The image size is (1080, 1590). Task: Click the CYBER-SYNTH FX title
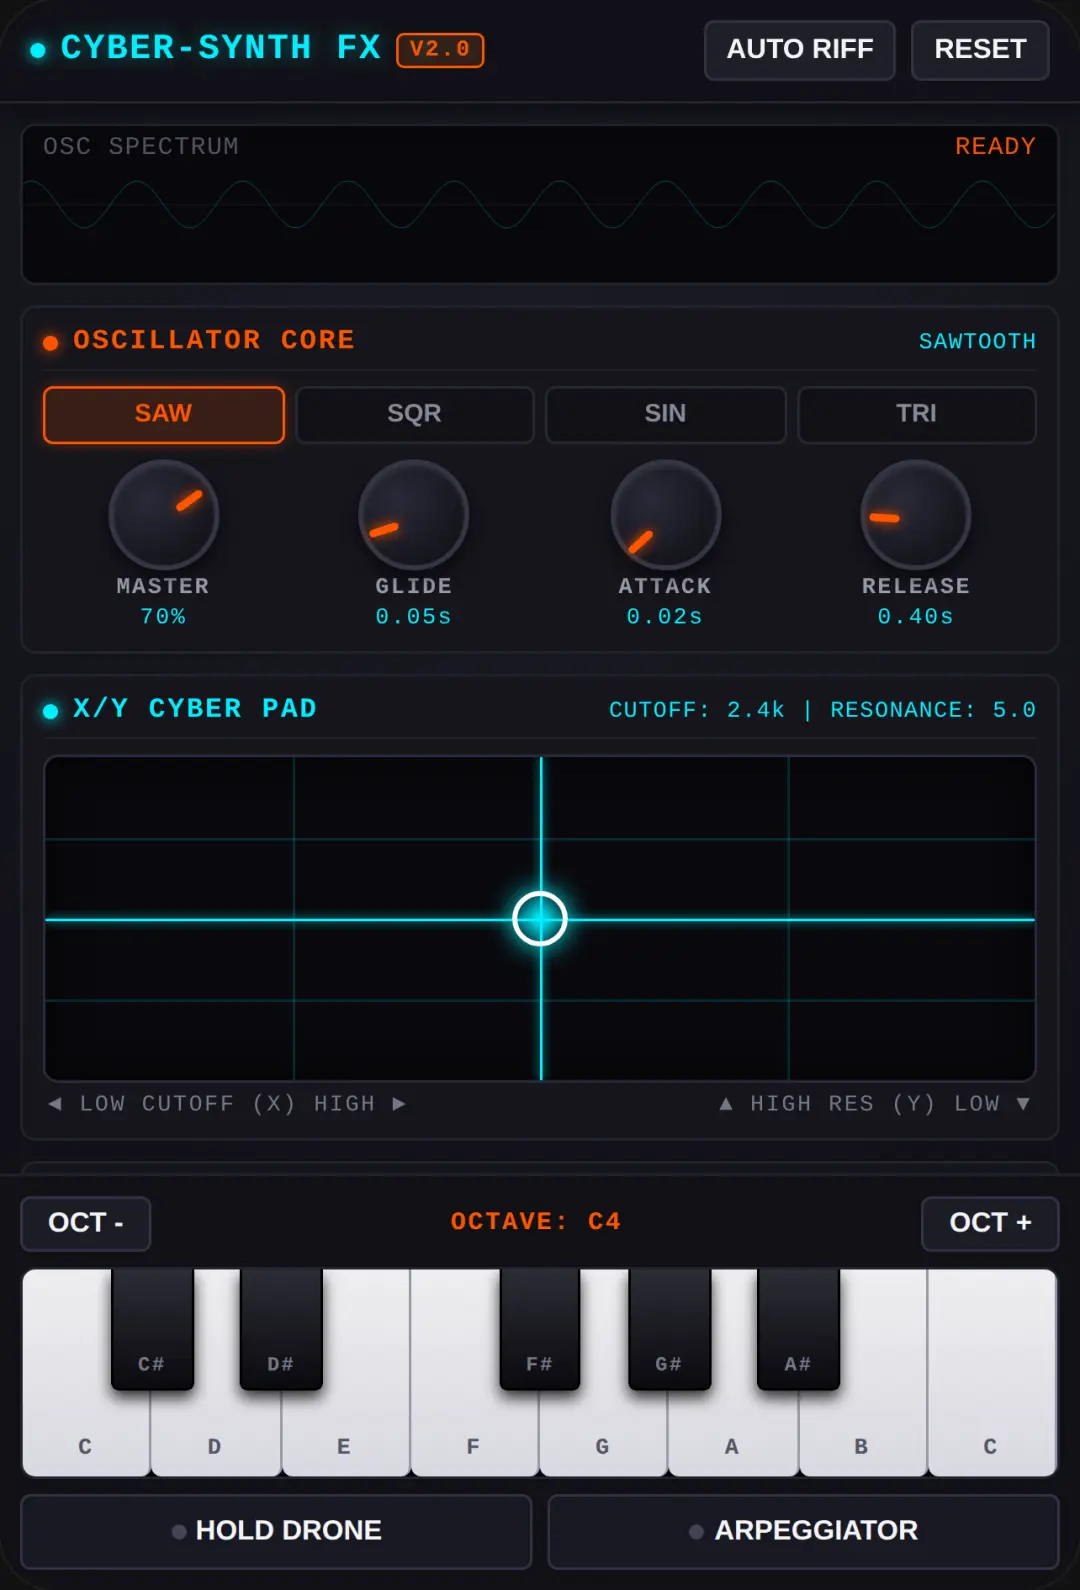(x=221, y=48)
